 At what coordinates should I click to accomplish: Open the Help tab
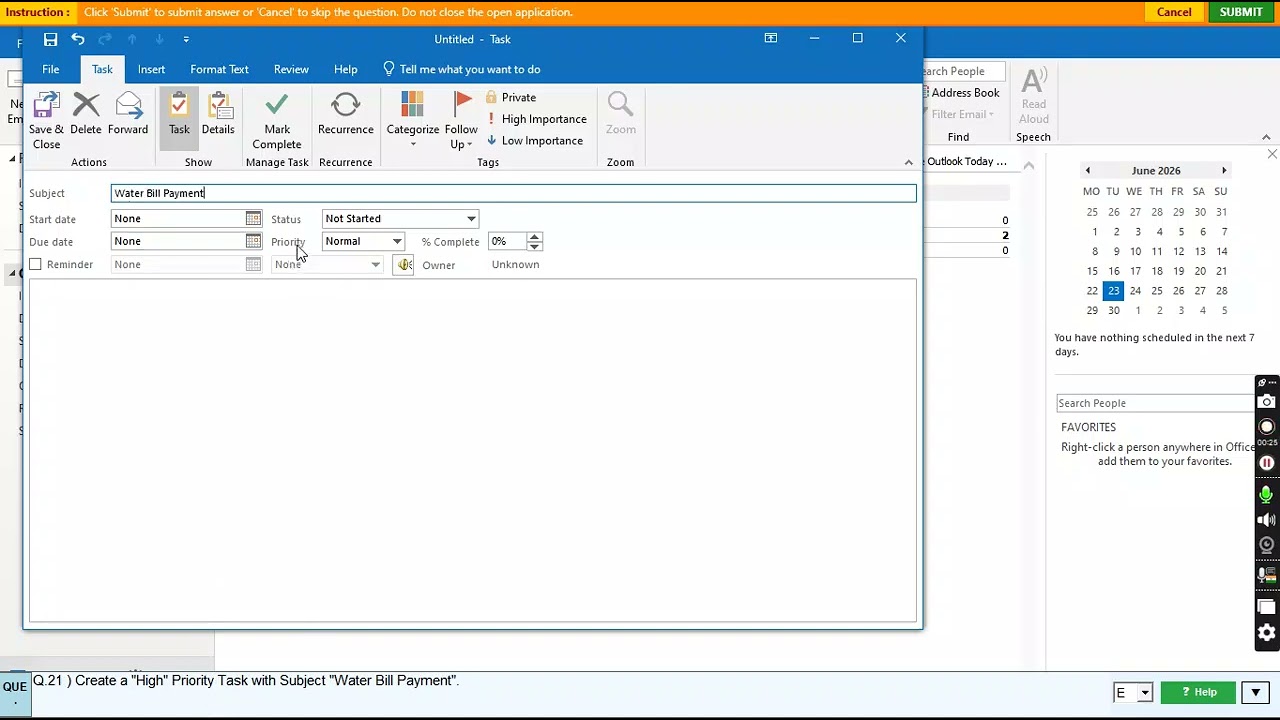point(346,69)
